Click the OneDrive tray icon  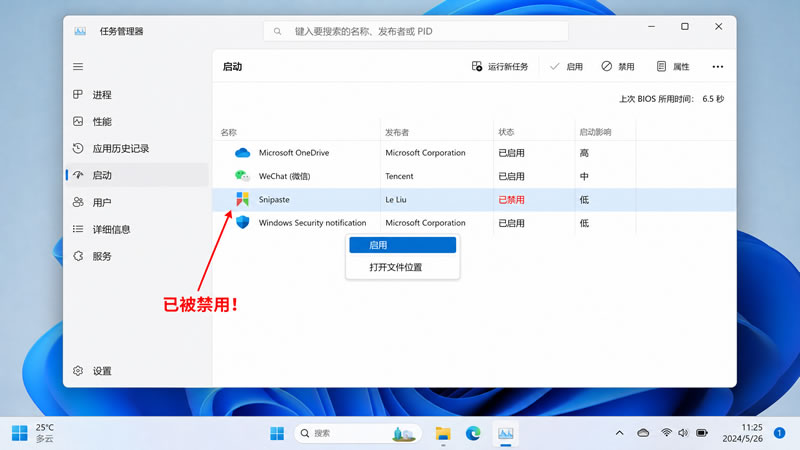pos(643,433)
